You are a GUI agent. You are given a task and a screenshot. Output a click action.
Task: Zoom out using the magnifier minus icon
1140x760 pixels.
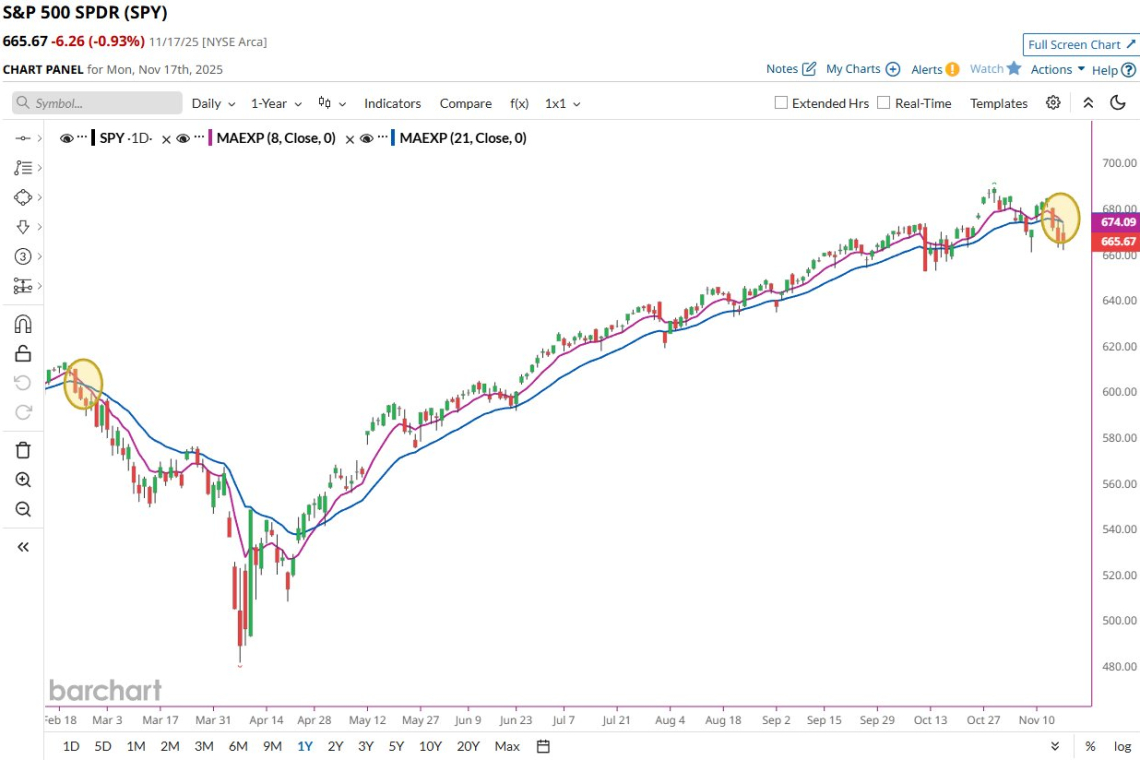(23, 510)
